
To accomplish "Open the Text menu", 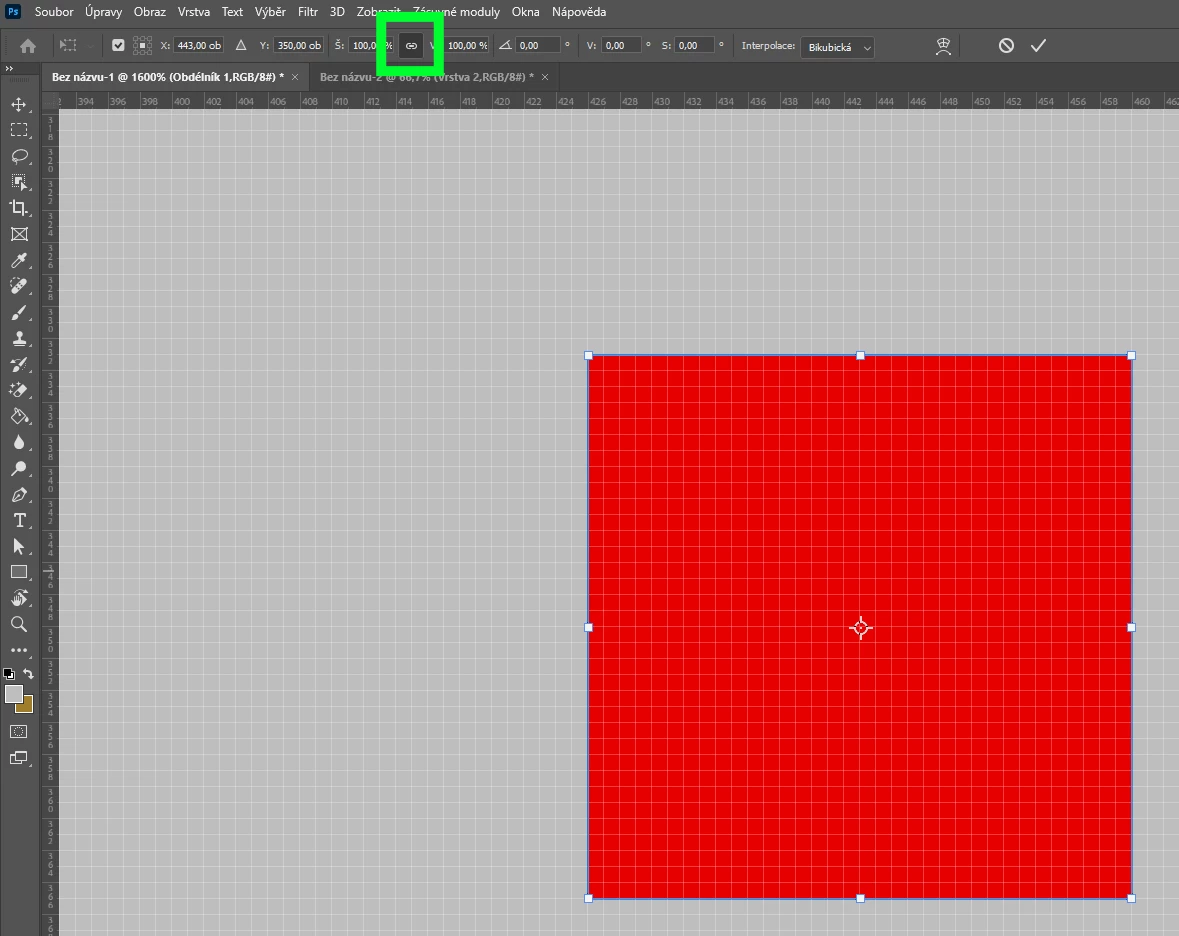I will pos(232,12).
